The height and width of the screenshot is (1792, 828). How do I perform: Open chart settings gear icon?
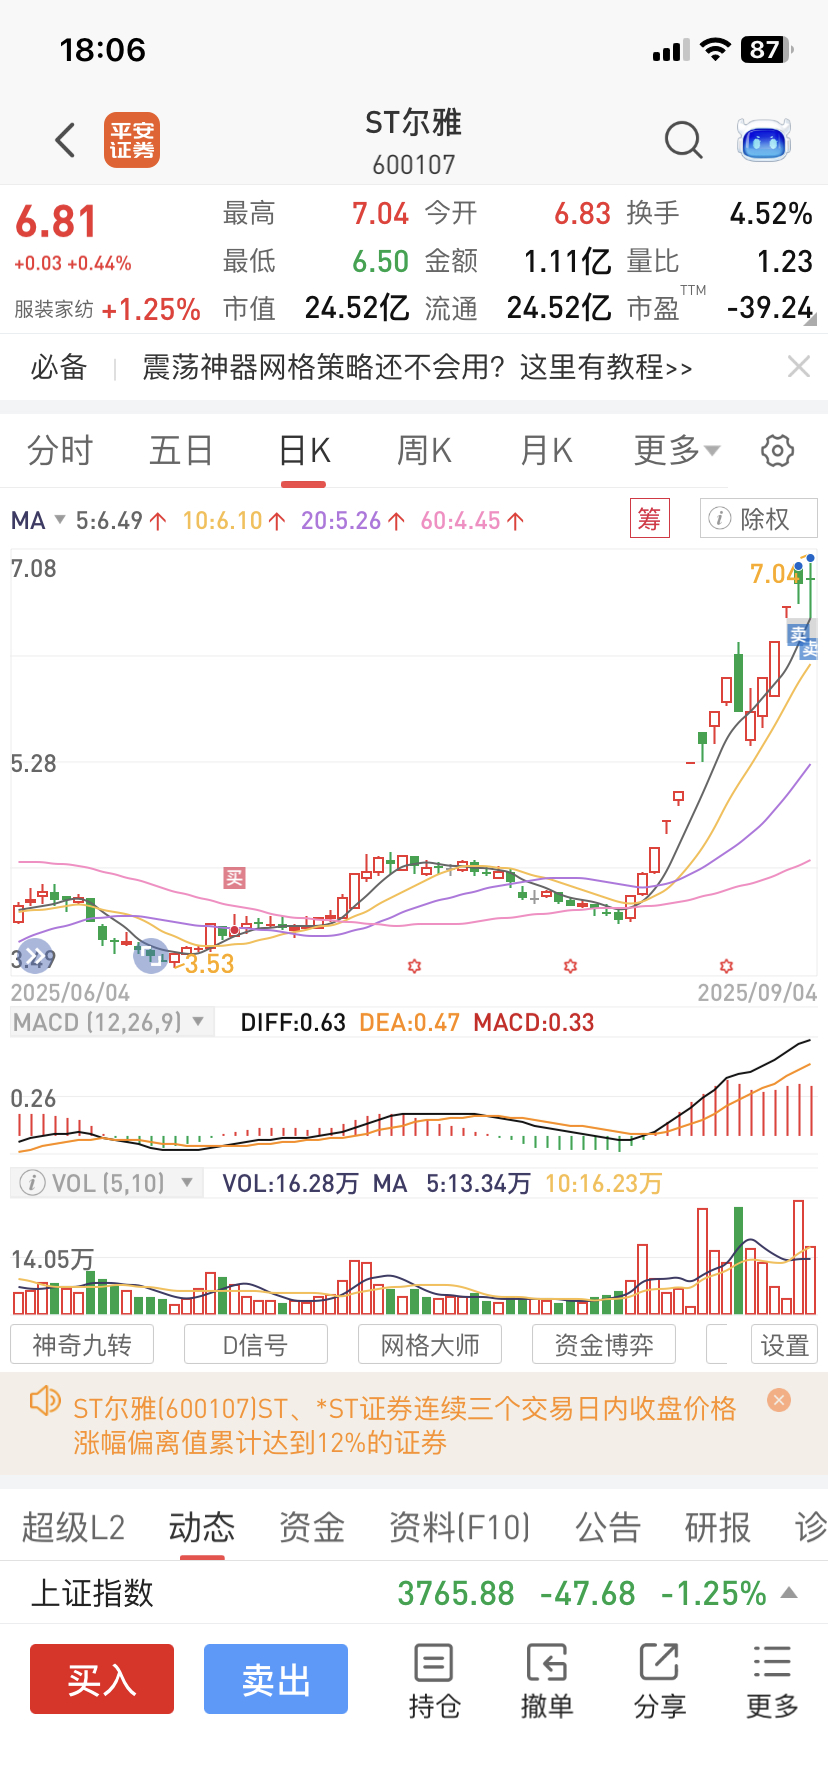point(777,451)
